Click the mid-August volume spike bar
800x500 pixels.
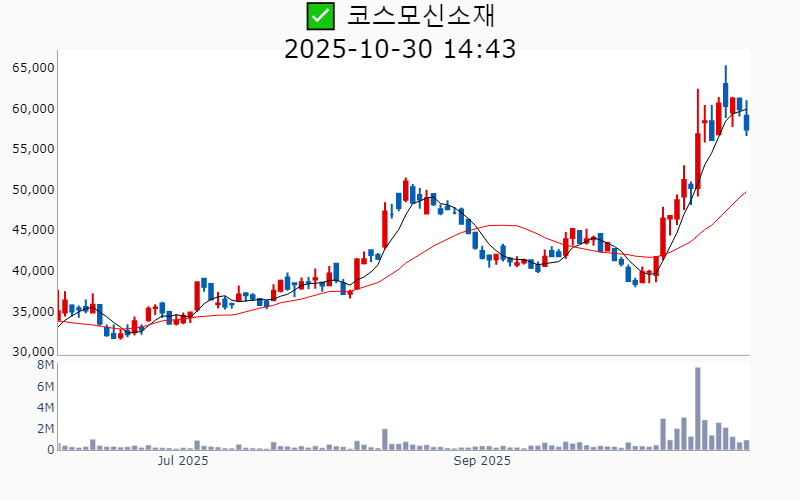[384, 440]
